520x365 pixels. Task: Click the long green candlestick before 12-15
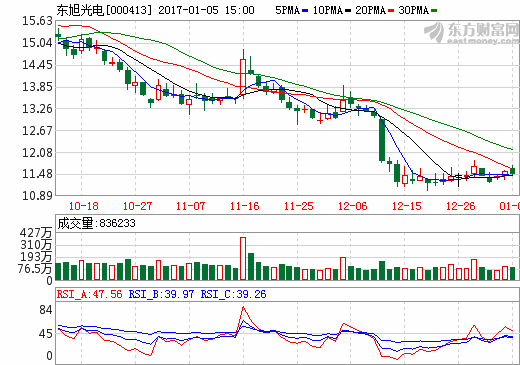pos(382,140)
